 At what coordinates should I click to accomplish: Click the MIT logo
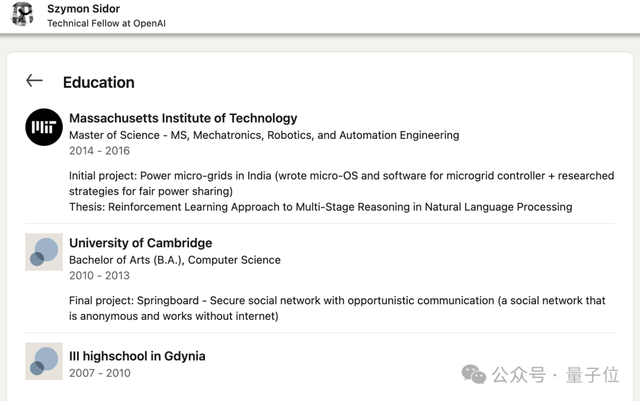pyautogui.click(x=44, y=126)
